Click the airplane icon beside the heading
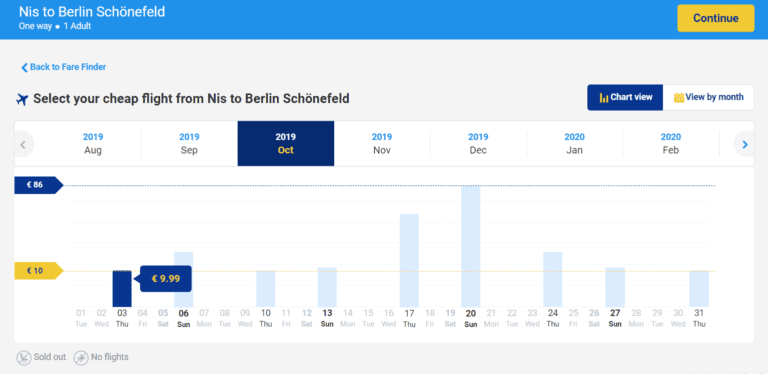 pyautogui.click(x=22, y=99)
